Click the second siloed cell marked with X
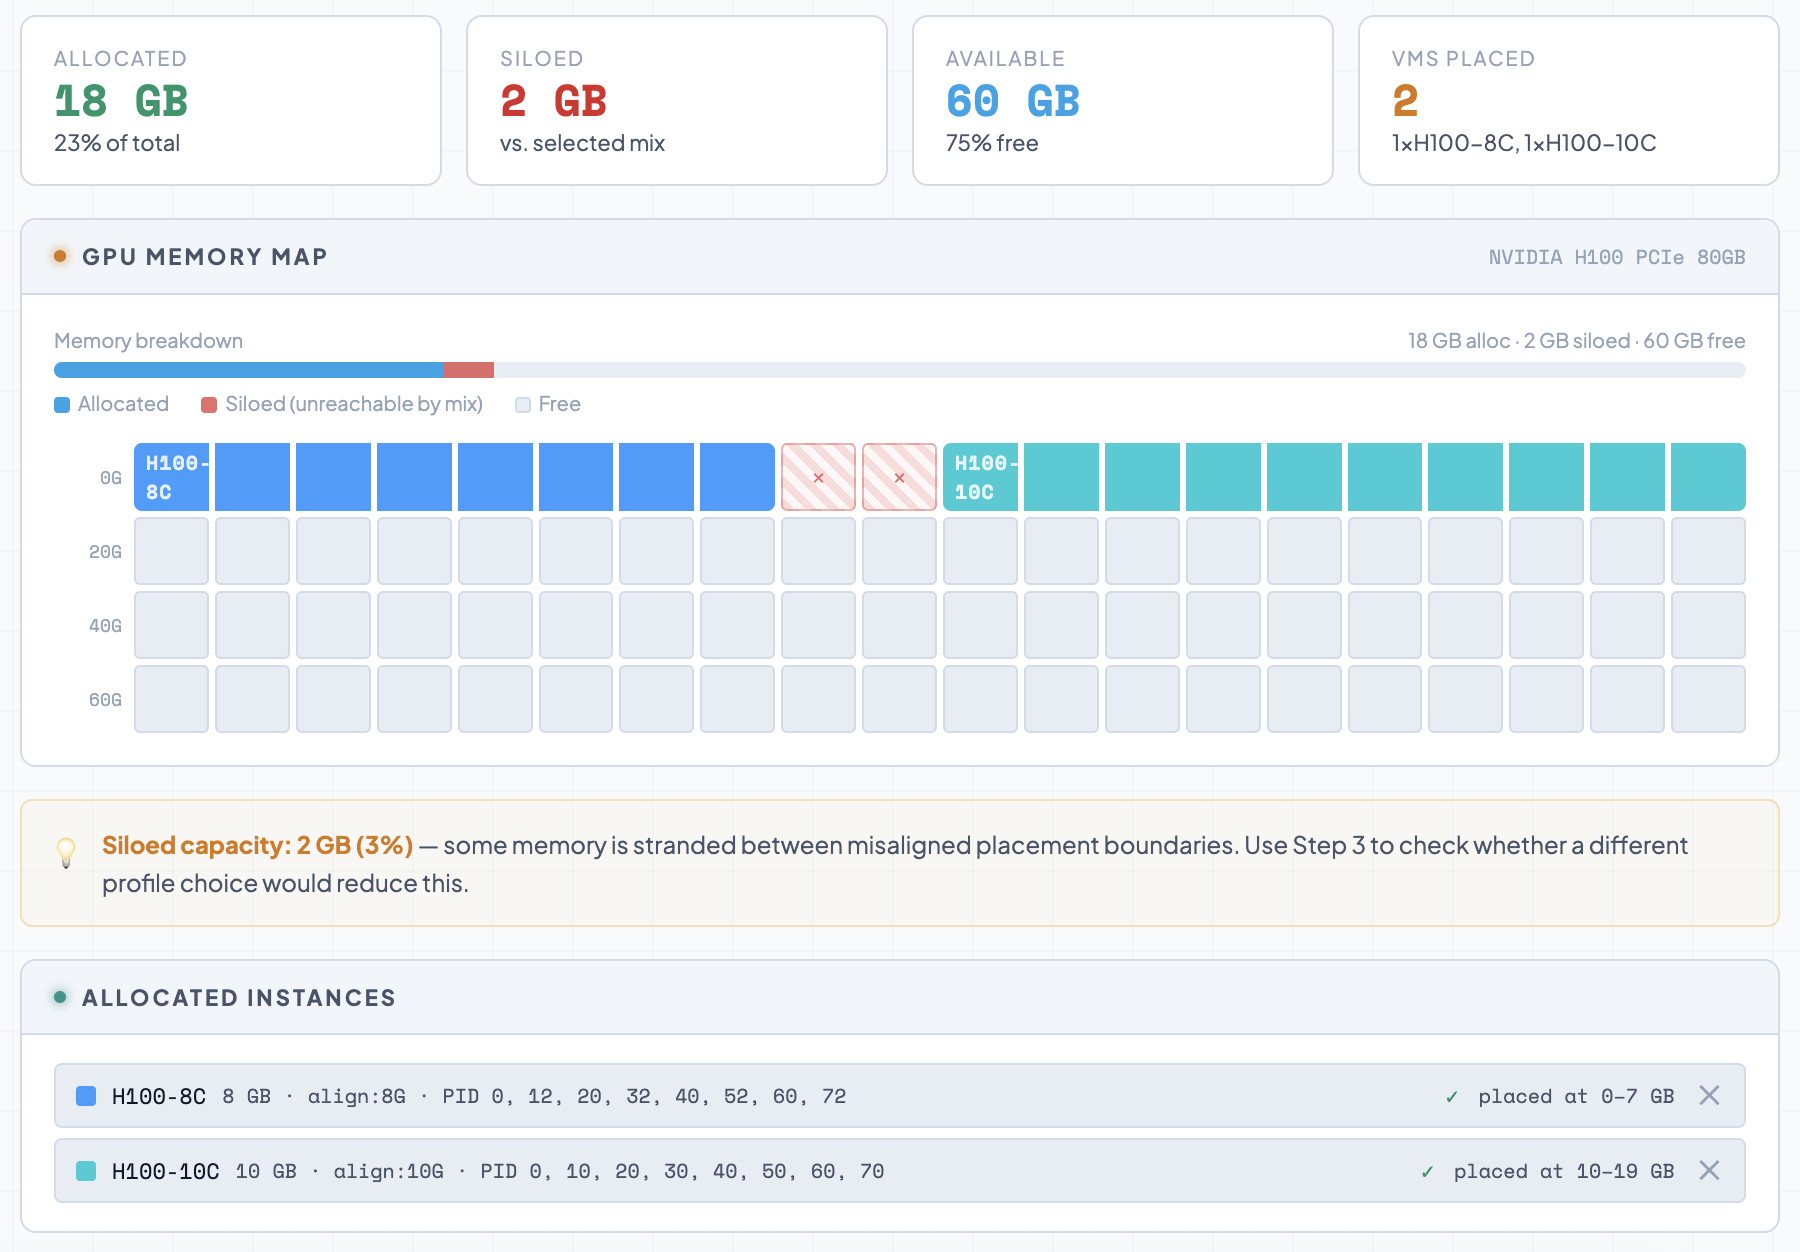 tap(899, 478)
